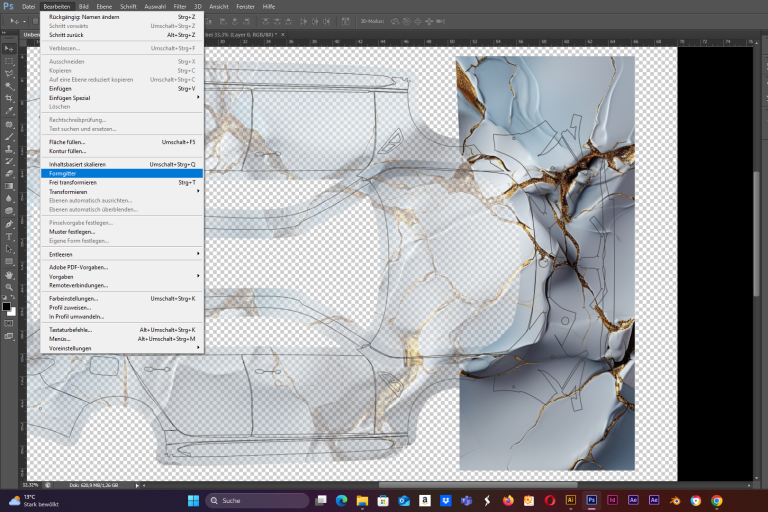The image size is (768, 512).
Task: Select the Crop tool
Action: (9, 98)
